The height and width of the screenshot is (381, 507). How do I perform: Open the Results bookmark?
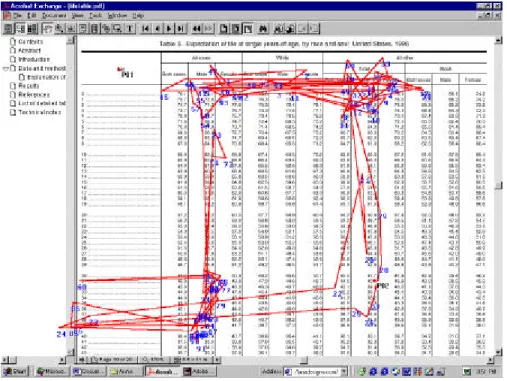29,86
